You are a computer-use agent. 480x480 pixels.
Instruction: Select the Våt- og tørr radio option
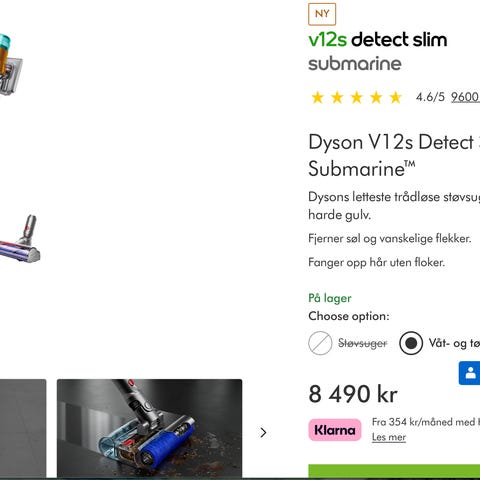coord(411,343)
